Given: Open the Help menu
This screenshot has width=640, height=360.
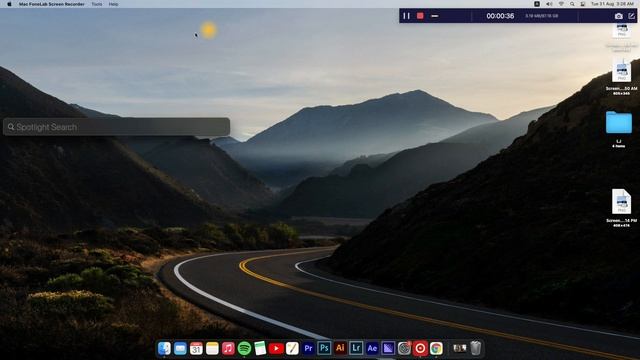Looking at the screenshot, I should click(113, 4).
